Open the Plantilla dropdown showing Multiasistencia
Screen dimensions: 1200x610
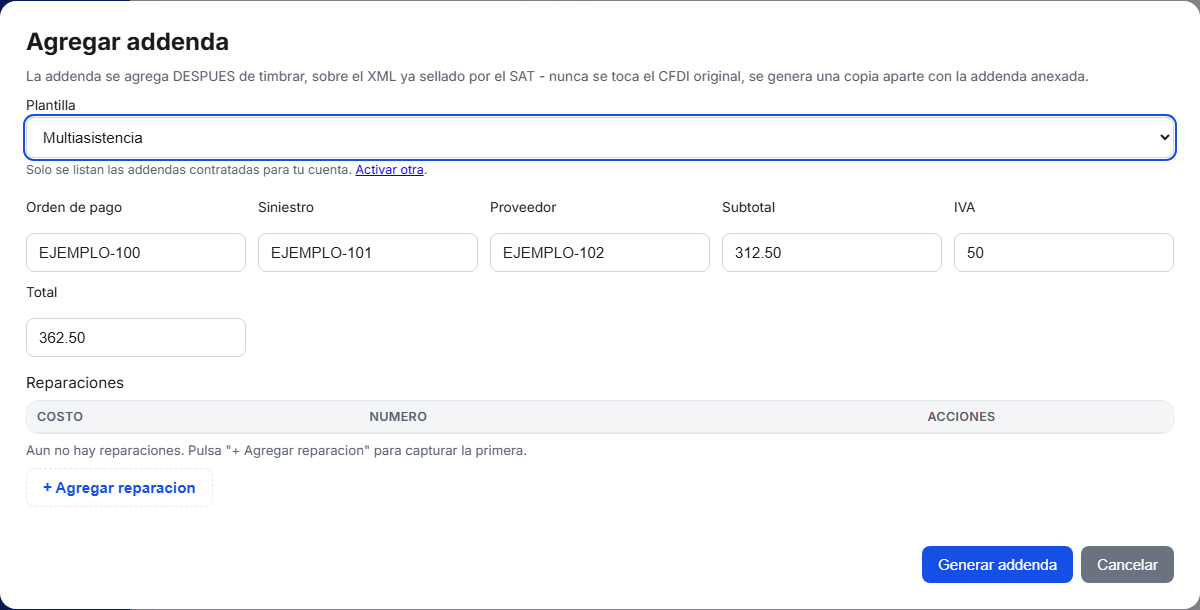pos(600,137)
